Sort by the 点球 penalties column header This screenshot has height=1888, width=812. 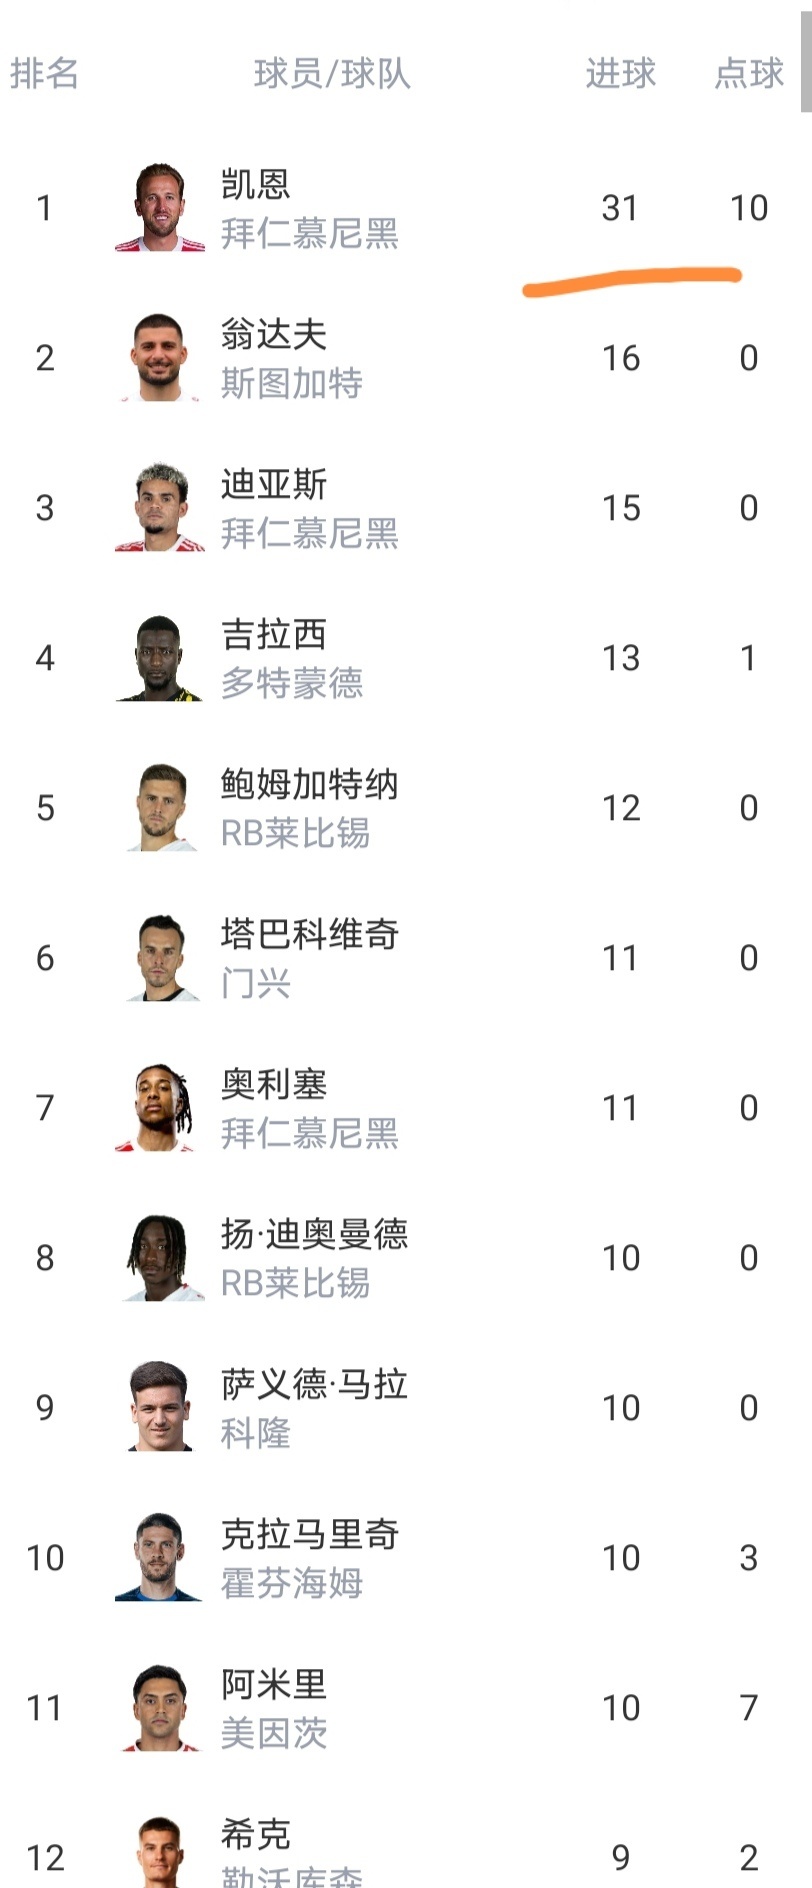click(x=749, y=73)
